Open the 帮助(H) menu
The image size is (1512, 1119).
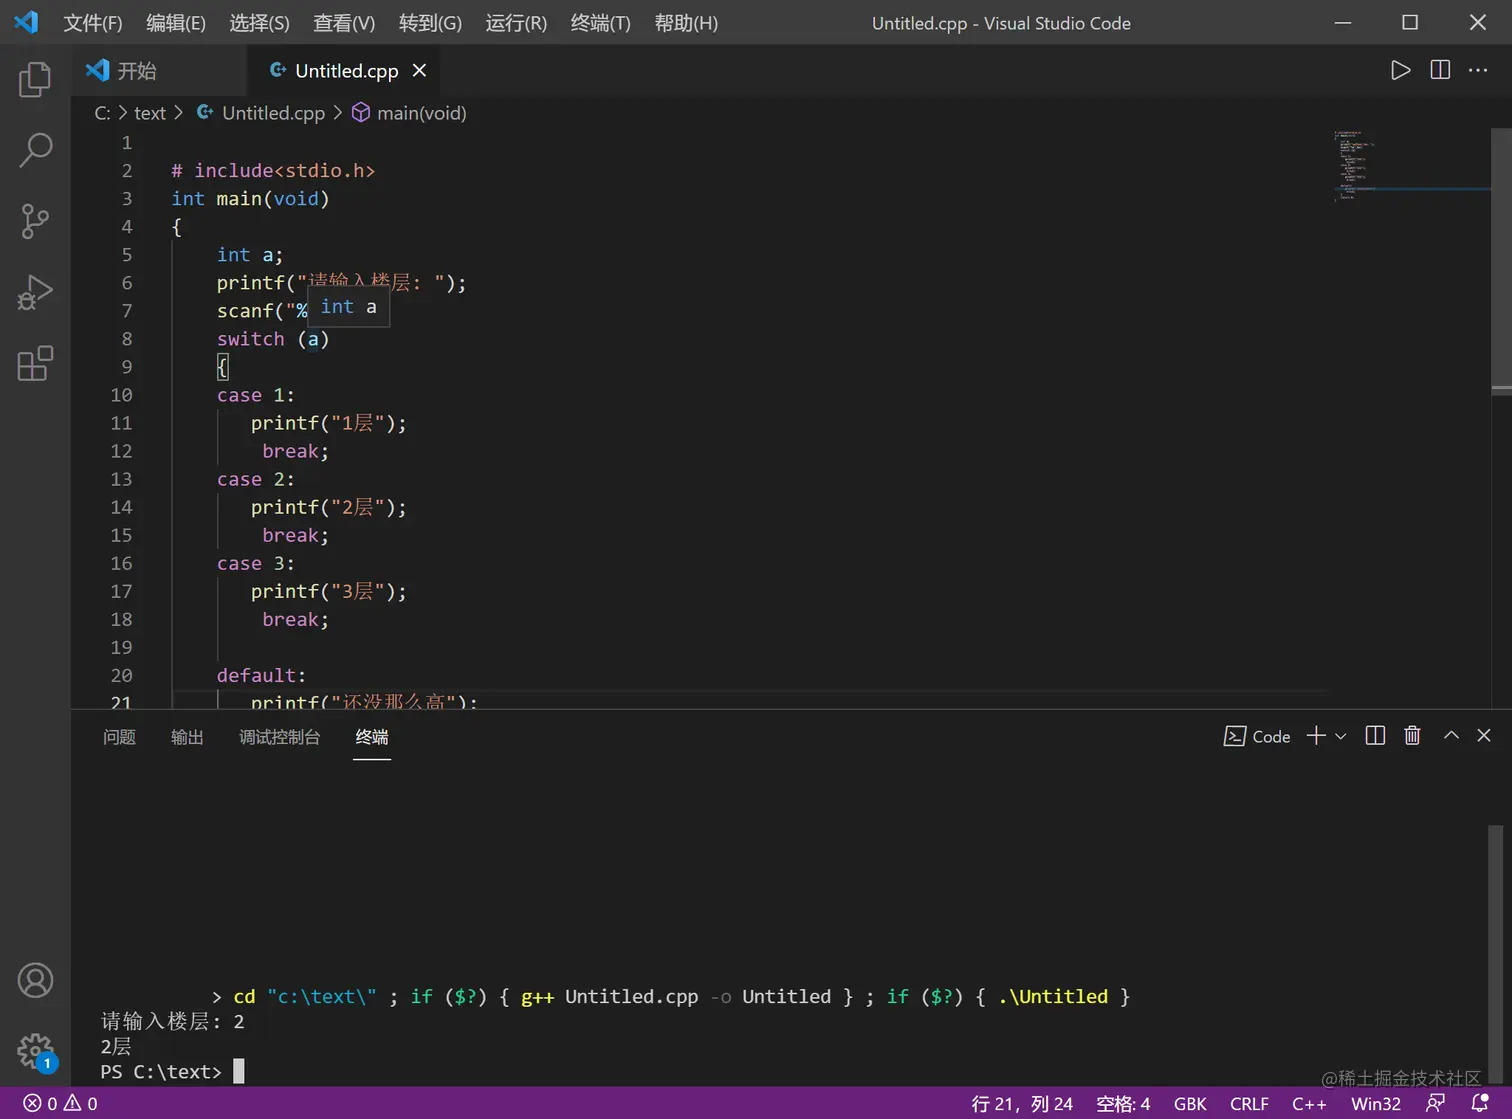click(686, 23)
